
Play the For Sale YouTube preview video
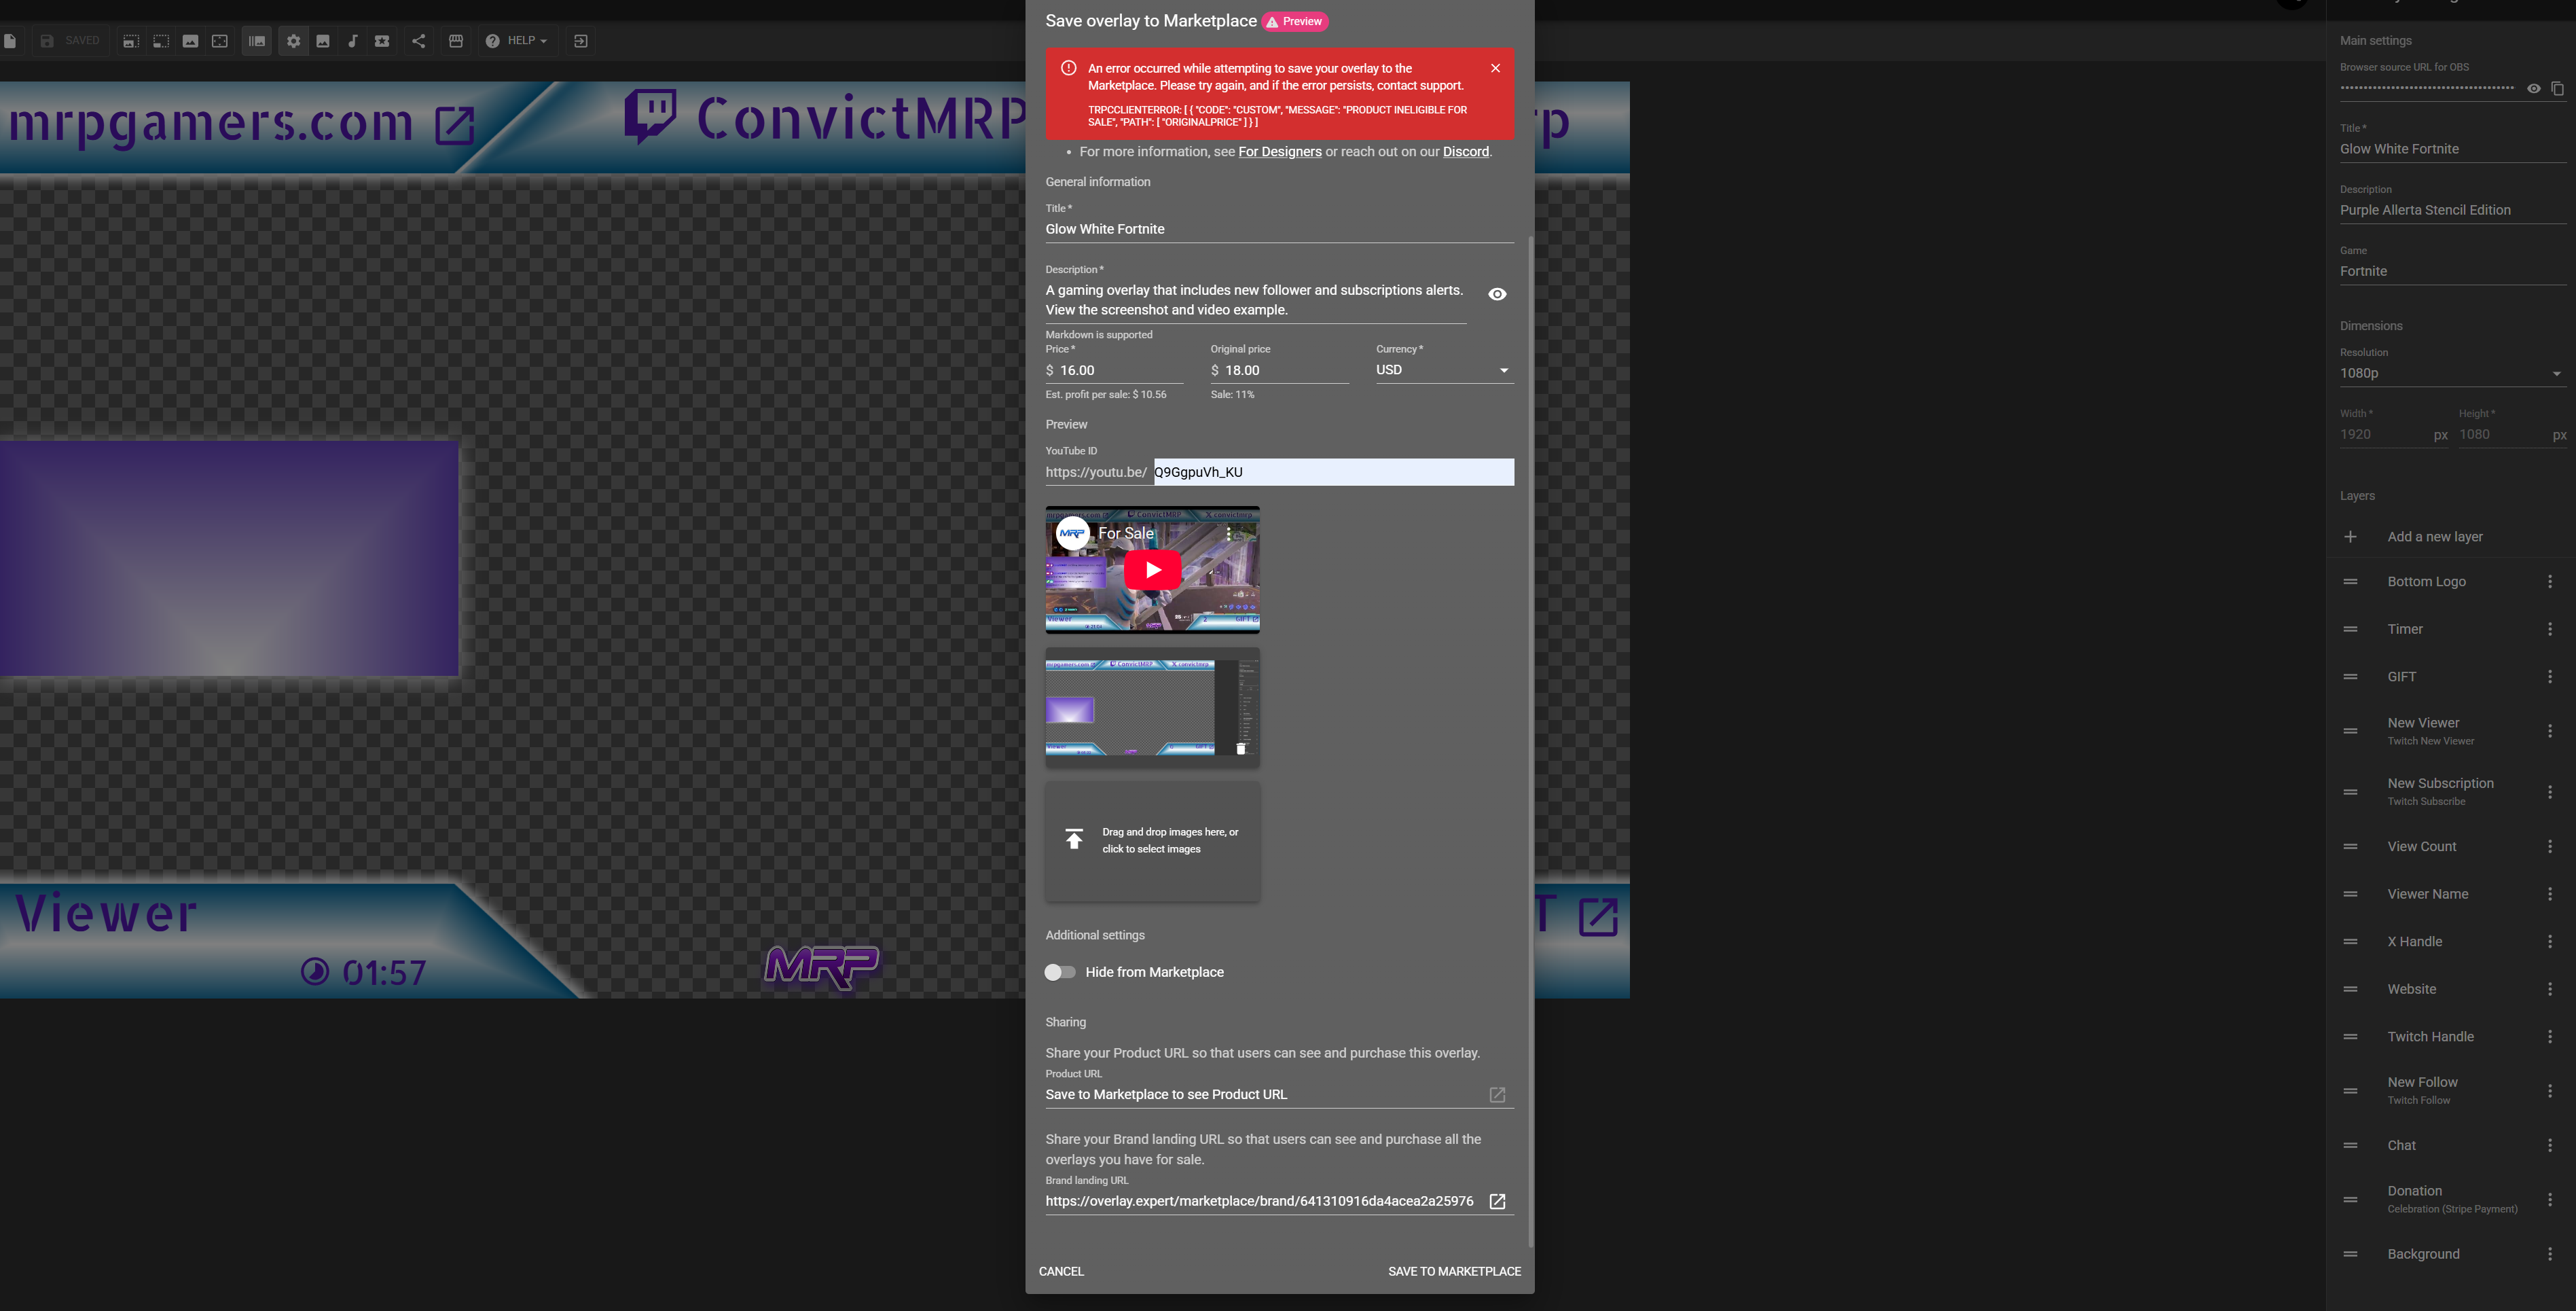1152,569
